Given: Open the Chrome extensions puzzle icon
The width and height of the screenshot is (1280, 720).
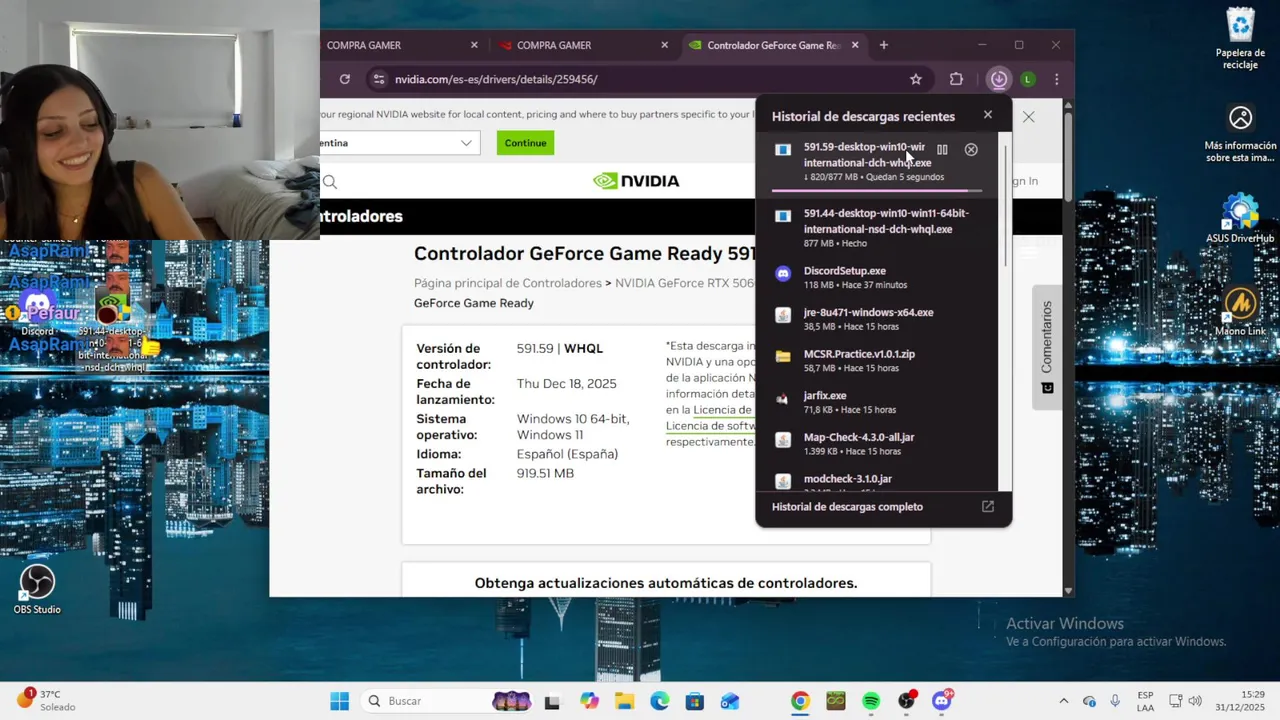Looking at the screenshot, I should click(956, 79).
